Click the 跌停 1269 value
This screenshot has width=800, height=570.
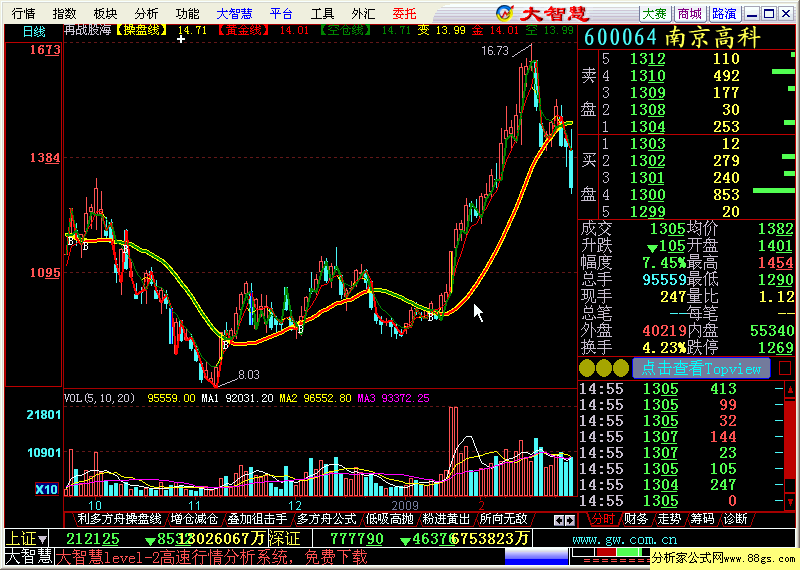776,348
